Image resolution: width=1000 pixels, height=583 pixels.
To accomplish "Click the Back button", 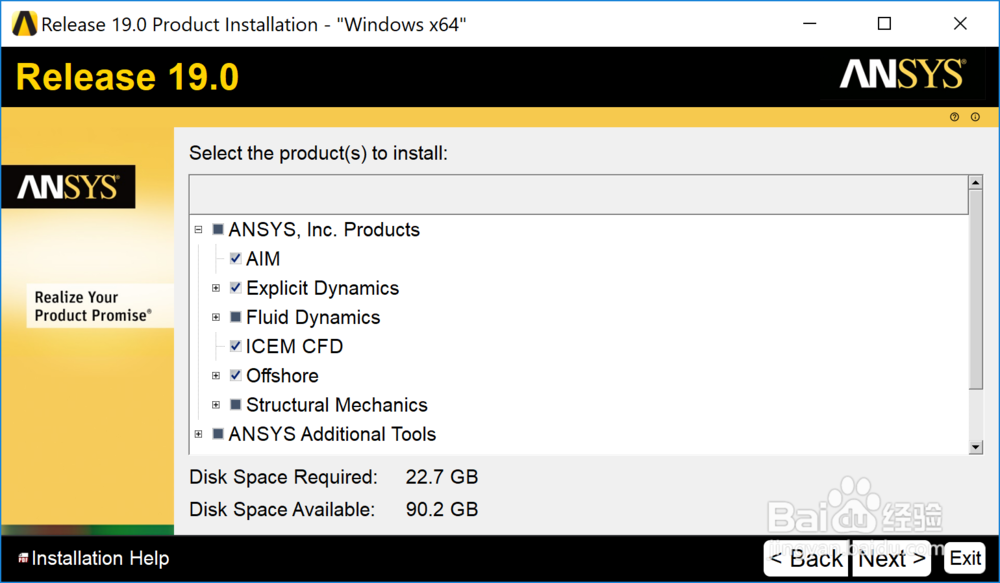I will coord(808,558).
